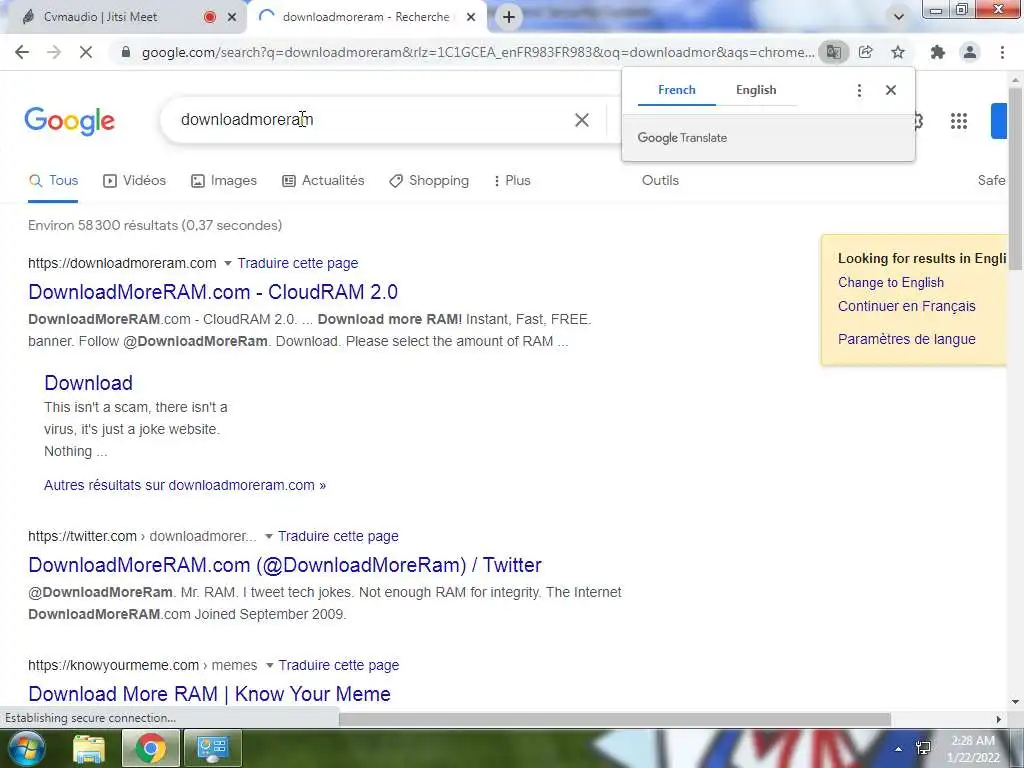Go back to the previous page
The height and width of the screenshot is (768, 1024).
point(22,52)
